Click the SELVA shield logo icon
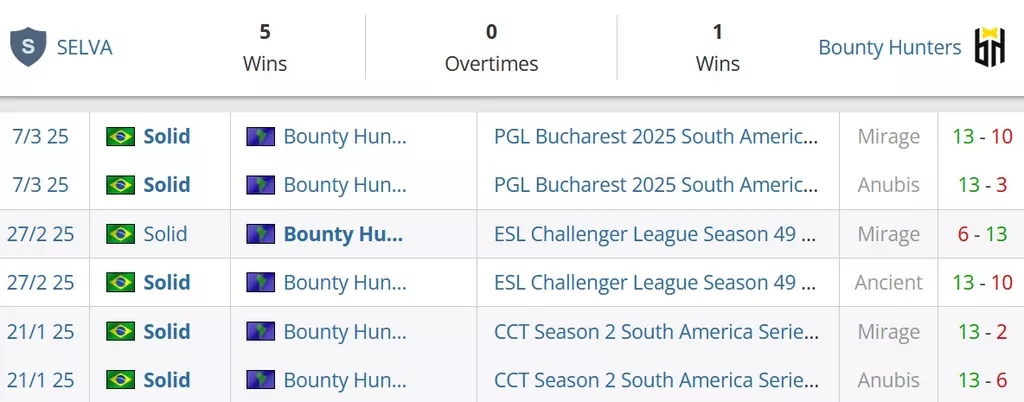 click(x=28, y=47)
